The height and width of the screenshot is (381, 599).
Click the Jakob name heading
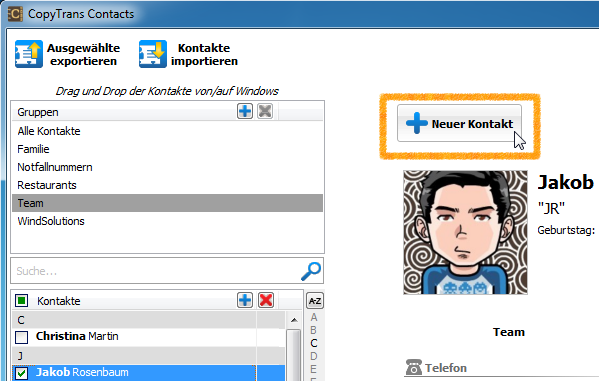pyautogui.click(x=566, y=182)
